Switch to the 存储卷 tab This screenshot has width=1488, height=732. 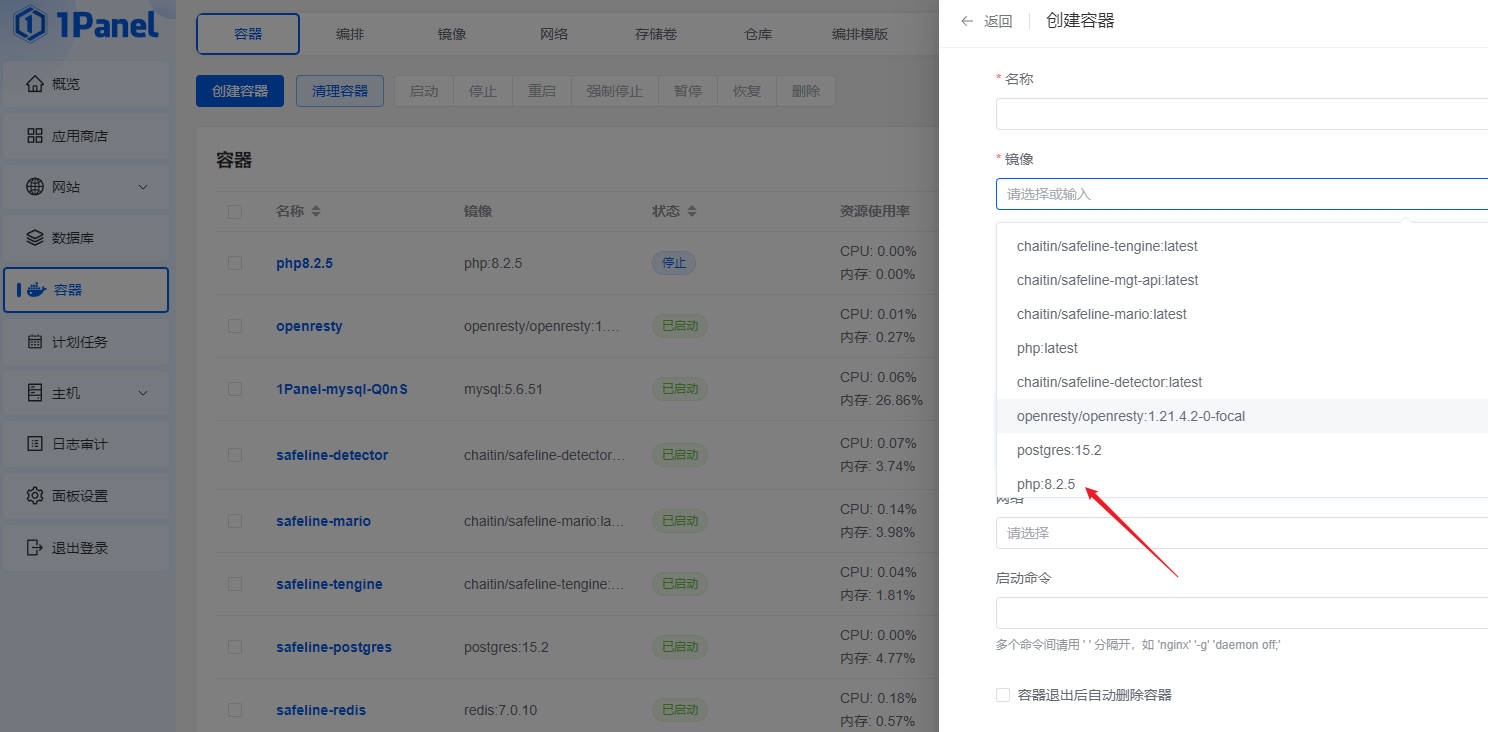(x=656, y=34)
